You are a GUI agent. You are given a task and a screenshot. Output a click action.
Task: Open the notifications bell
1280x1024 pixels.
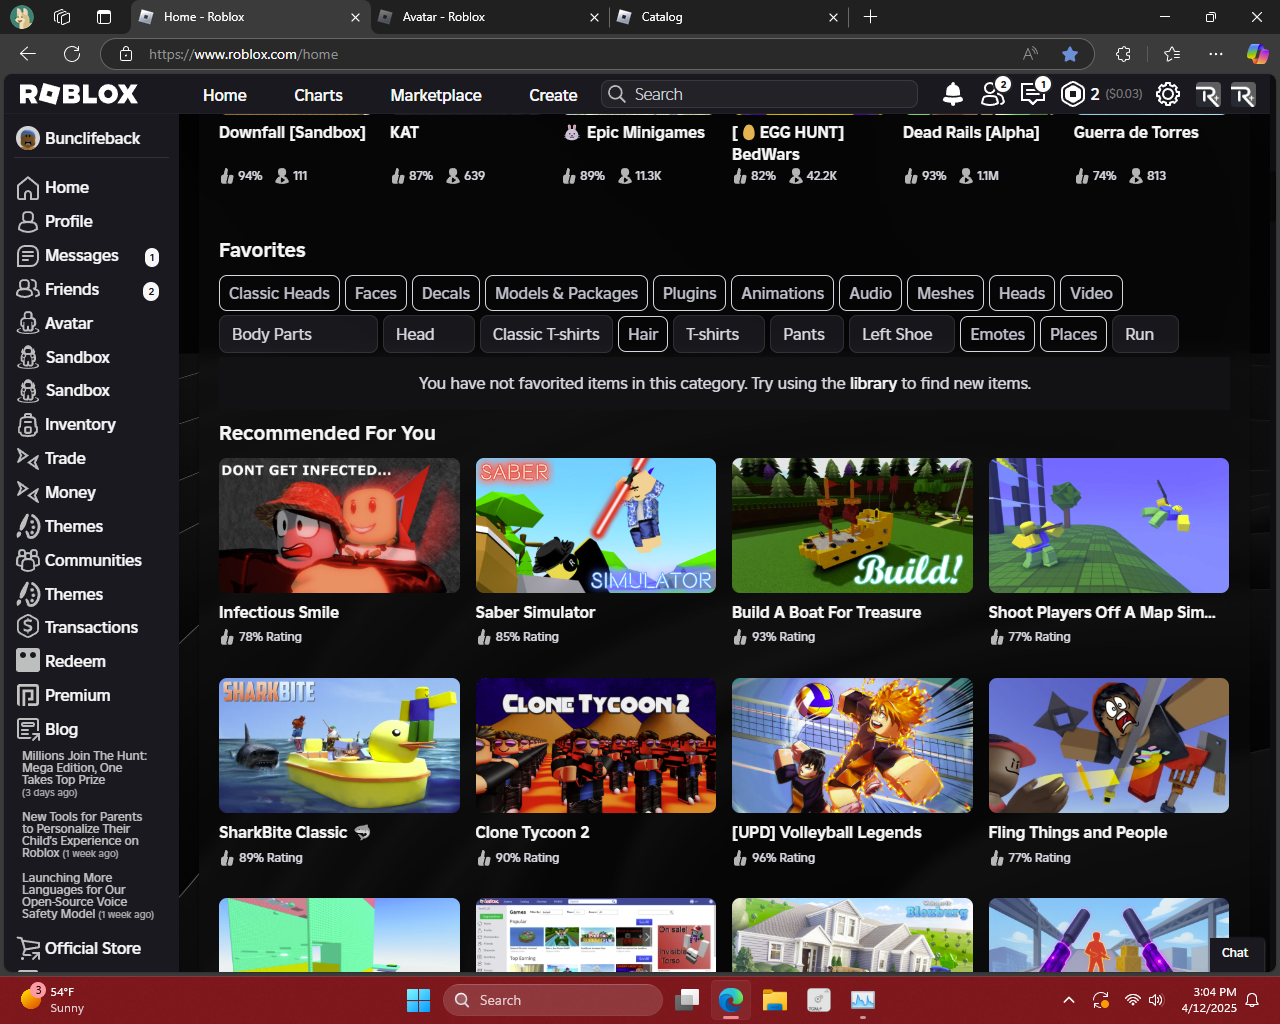[953, 94]
